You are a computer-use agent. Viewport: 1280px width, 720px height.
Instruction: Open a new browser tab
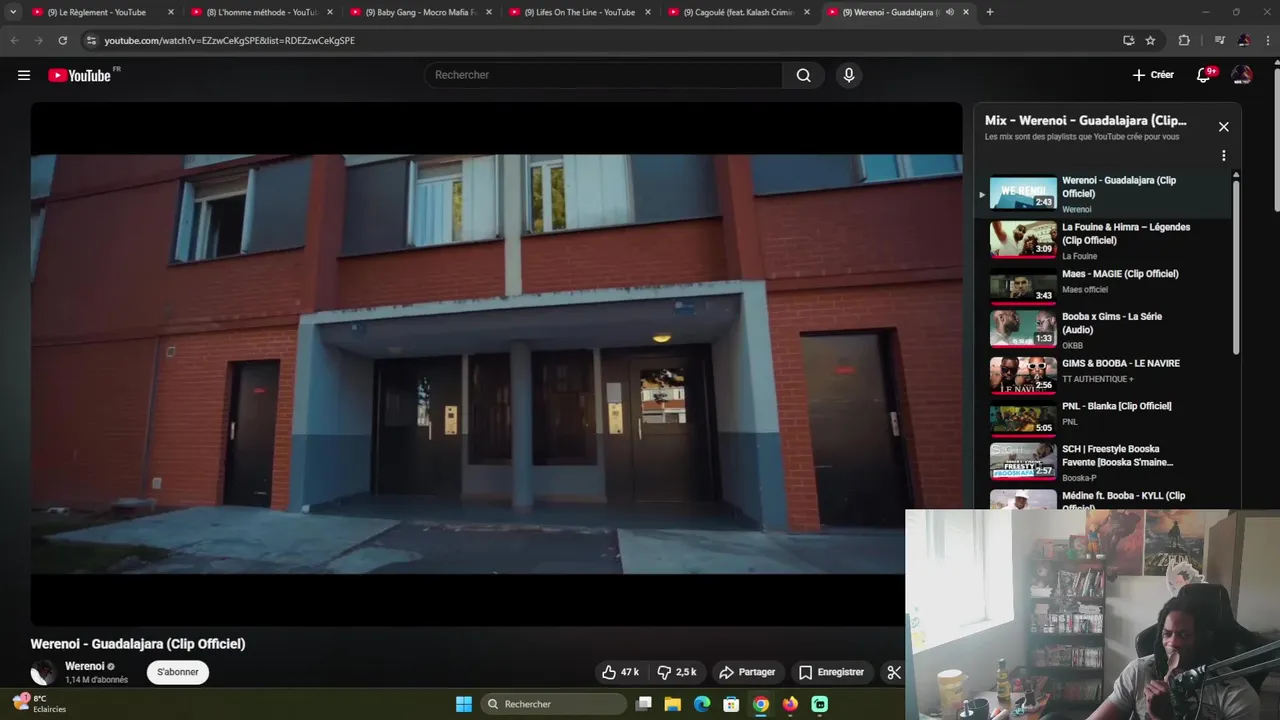pyautogui.click(x=990, y=12)
